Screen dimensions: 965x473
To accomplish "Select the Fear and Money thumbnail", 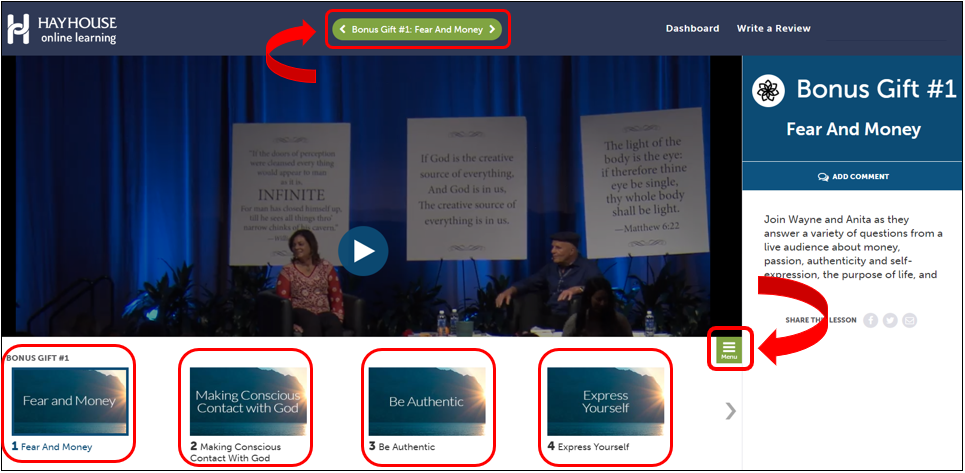I will coord(69,401).
